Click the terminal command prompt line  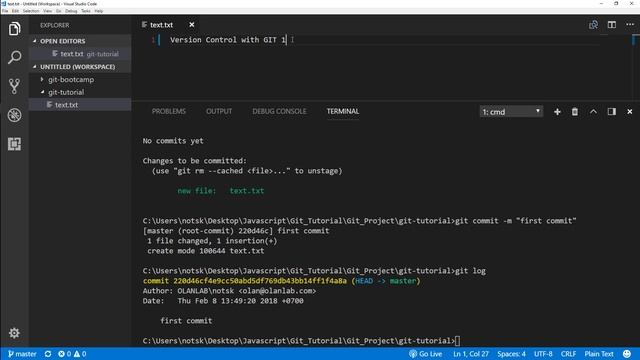click(x=301, y=341)
